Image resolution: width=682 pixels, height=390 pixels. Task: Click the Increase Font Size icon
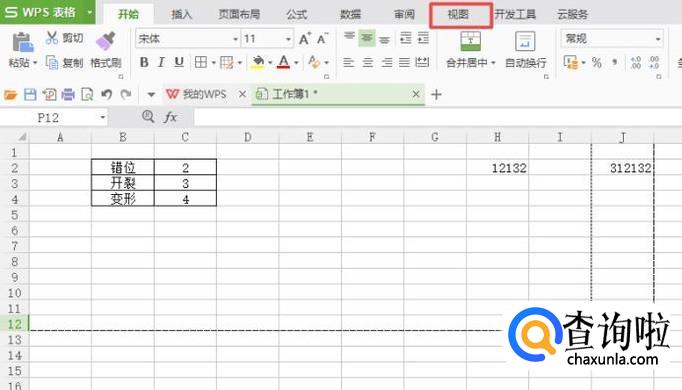(x=304, y=39)
